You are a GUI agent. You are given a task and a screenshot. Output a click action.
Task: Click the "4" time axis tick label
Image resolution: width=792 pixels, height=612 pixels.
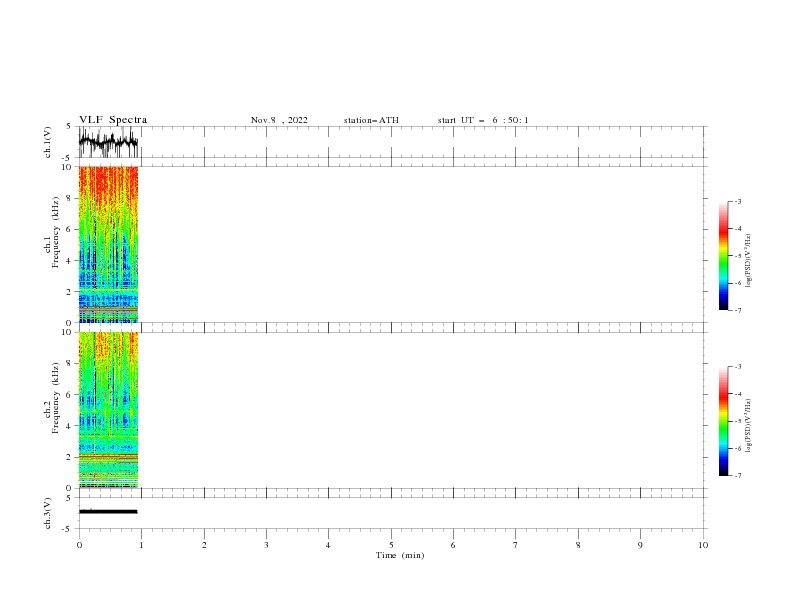[328, 545]
